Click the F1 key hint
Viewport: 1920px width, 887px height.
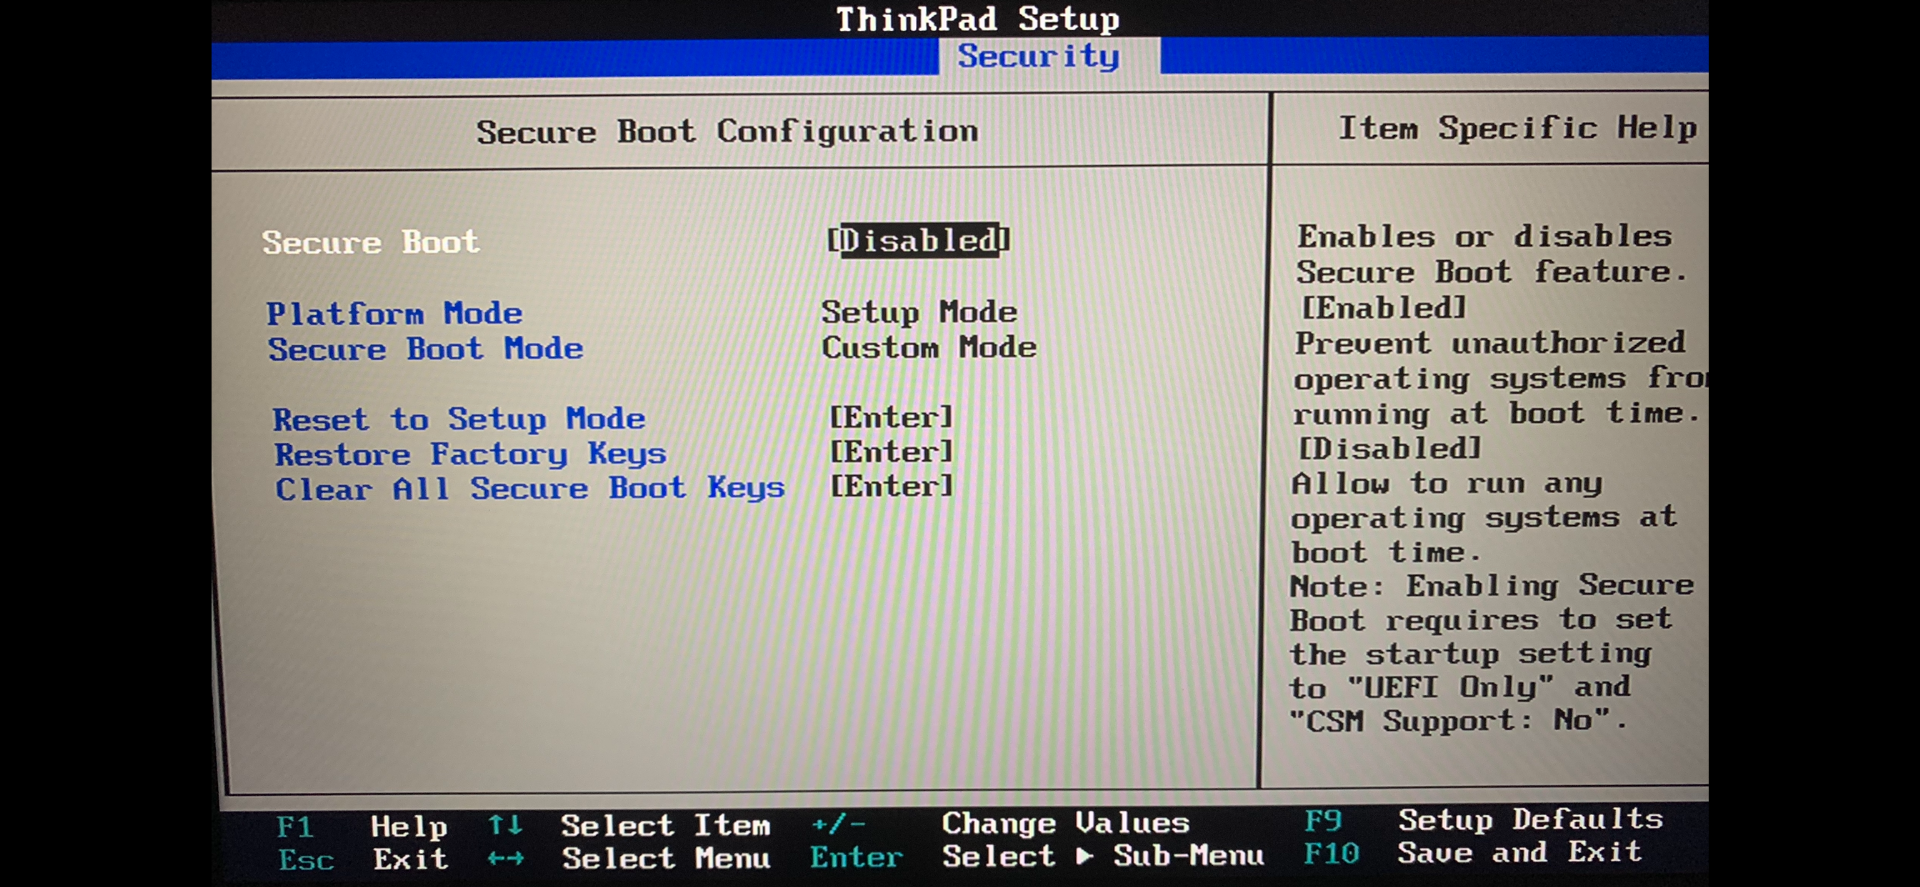pyautogui.click(x=295, y=827)
